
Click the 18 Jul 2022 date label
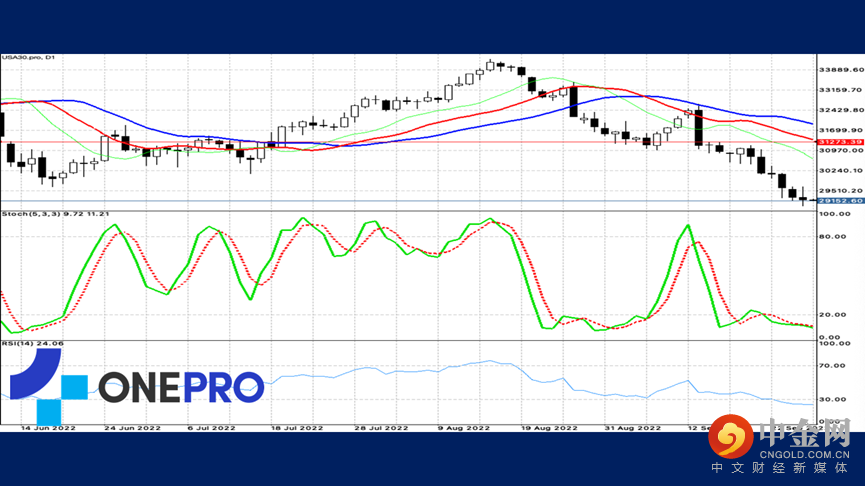pyautogui.click(x=296, y=428)
